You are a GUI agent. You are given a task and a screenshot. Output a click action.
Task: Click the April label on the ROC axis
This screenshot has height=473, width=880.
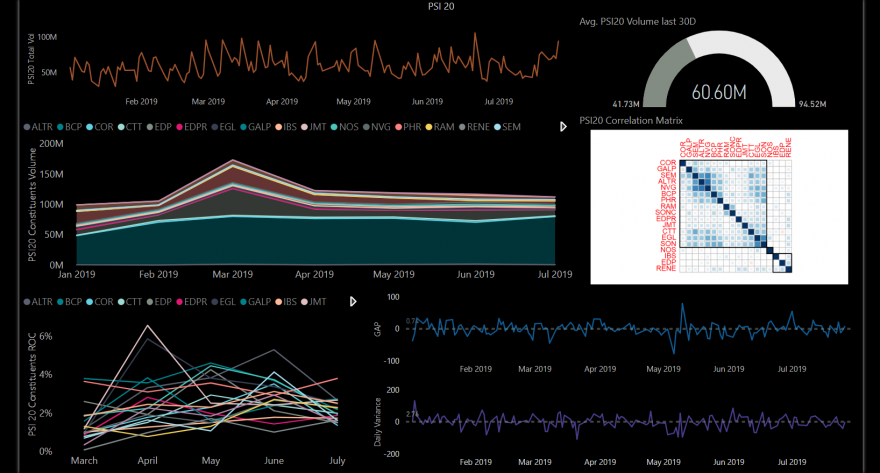[148, 460]
